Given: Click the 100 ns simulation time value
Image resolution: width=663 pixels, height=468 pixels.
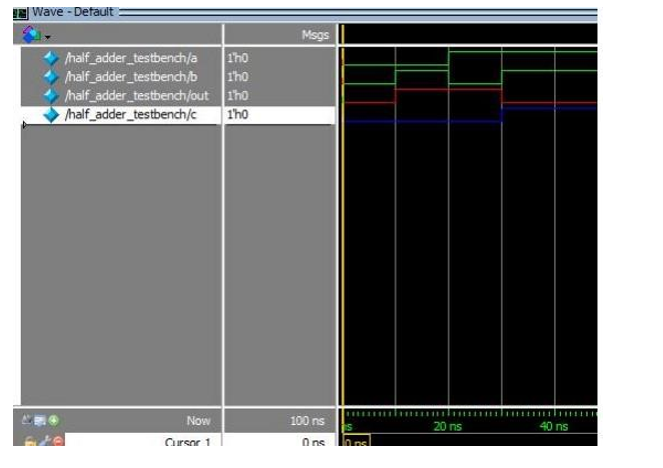Looking at the screenshot, I should point(307,421).
